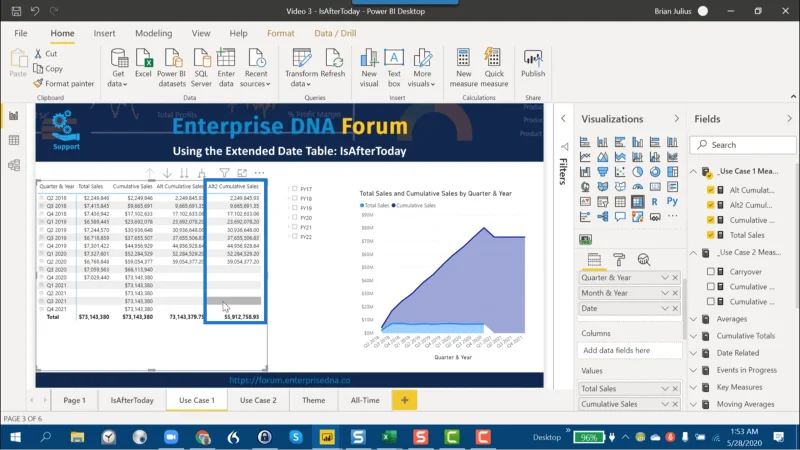
Task: Open Quick measure
Action: tap(493, 67)
